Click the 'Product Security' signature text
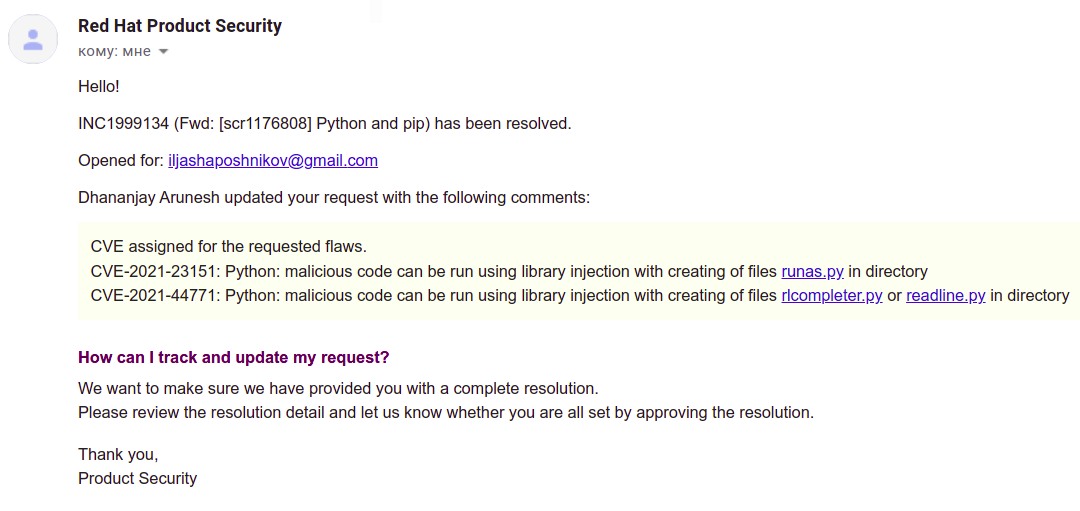Image resolution: width=1080 pixels, height=511 pixels. pos(137,478)
